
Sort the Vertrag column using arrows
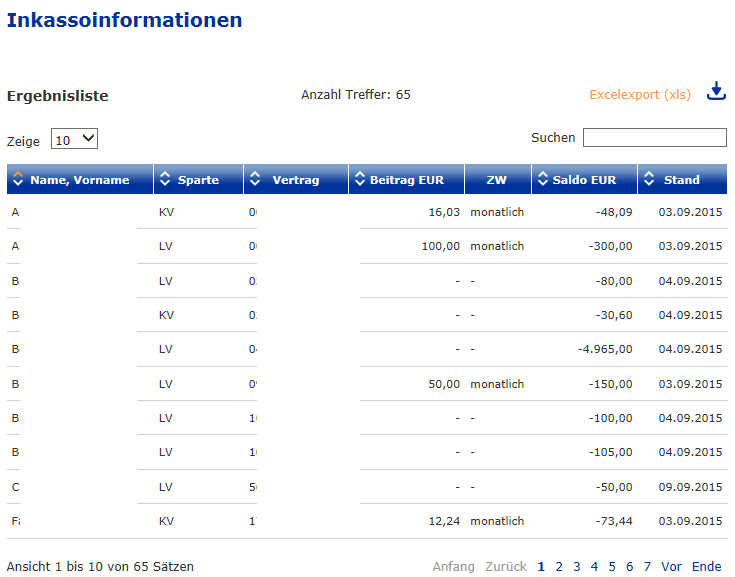(x=255, y=180)
